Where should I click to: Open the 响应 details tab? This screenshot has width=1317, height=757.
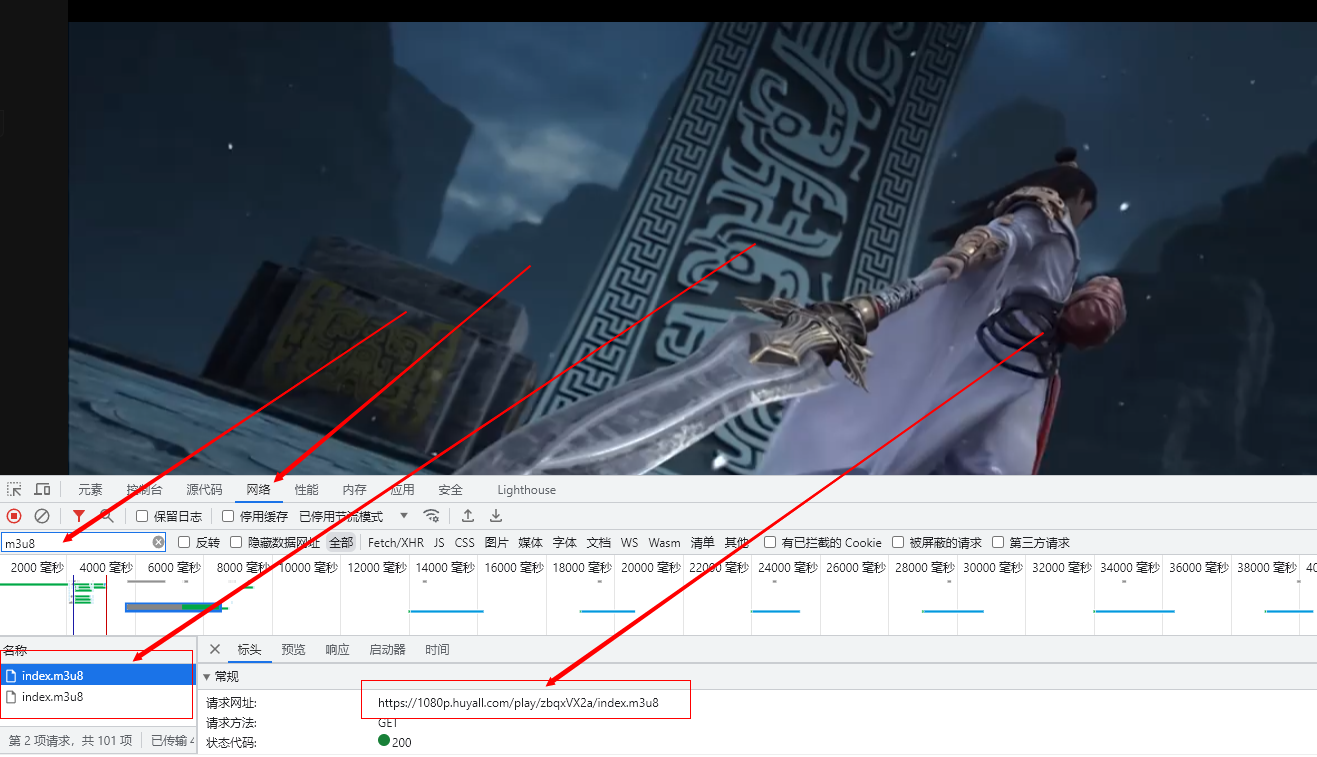pos(337,650)
